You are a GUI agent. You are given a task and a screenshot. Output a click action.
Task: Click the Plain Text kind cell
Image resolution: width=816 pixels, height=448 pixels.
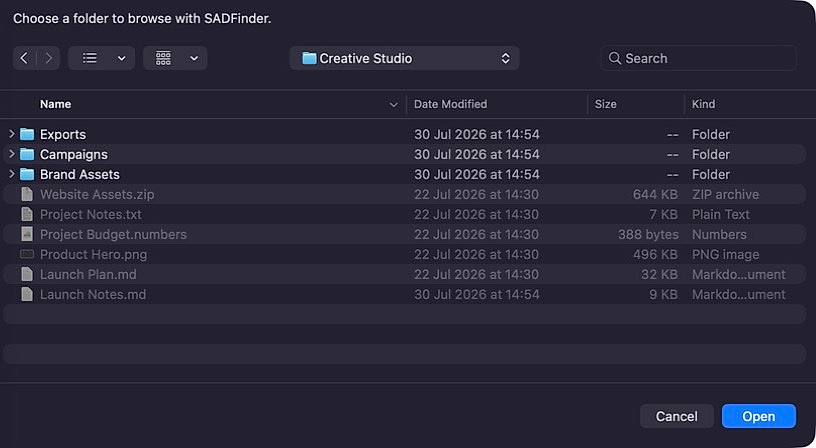pyautogui.click(x=721, y=214)
